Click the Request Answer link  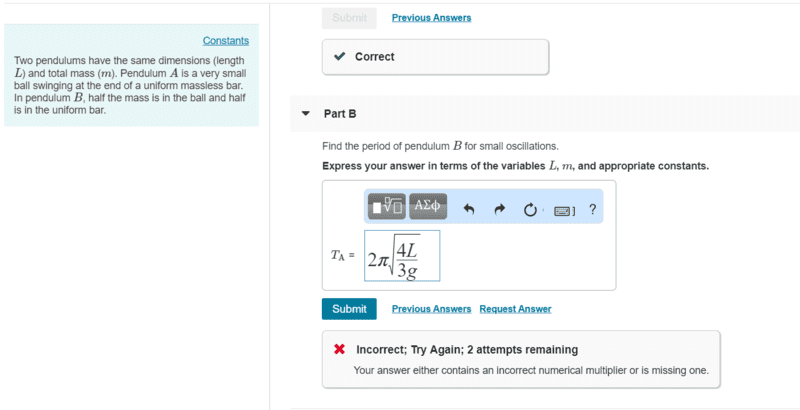coord(515,309)
